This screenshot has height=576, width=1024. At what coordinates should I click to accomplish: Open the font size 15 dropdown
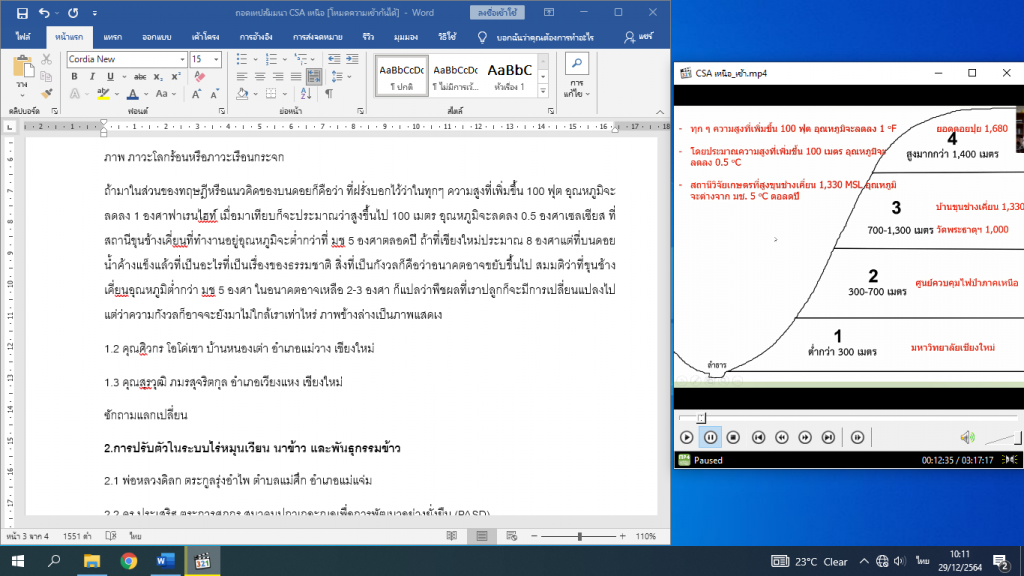(217, 60)
